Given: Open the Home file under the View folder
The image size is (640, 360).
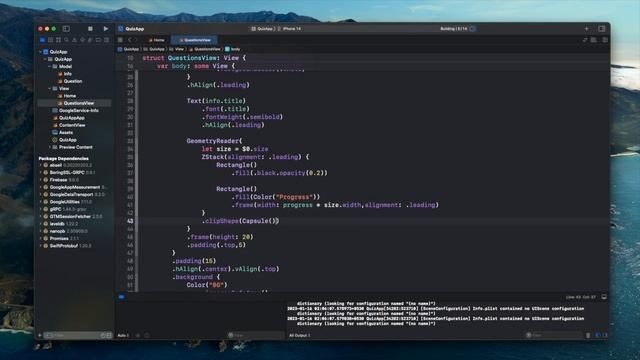Looking at the screenshot, I should coord(67,96).
